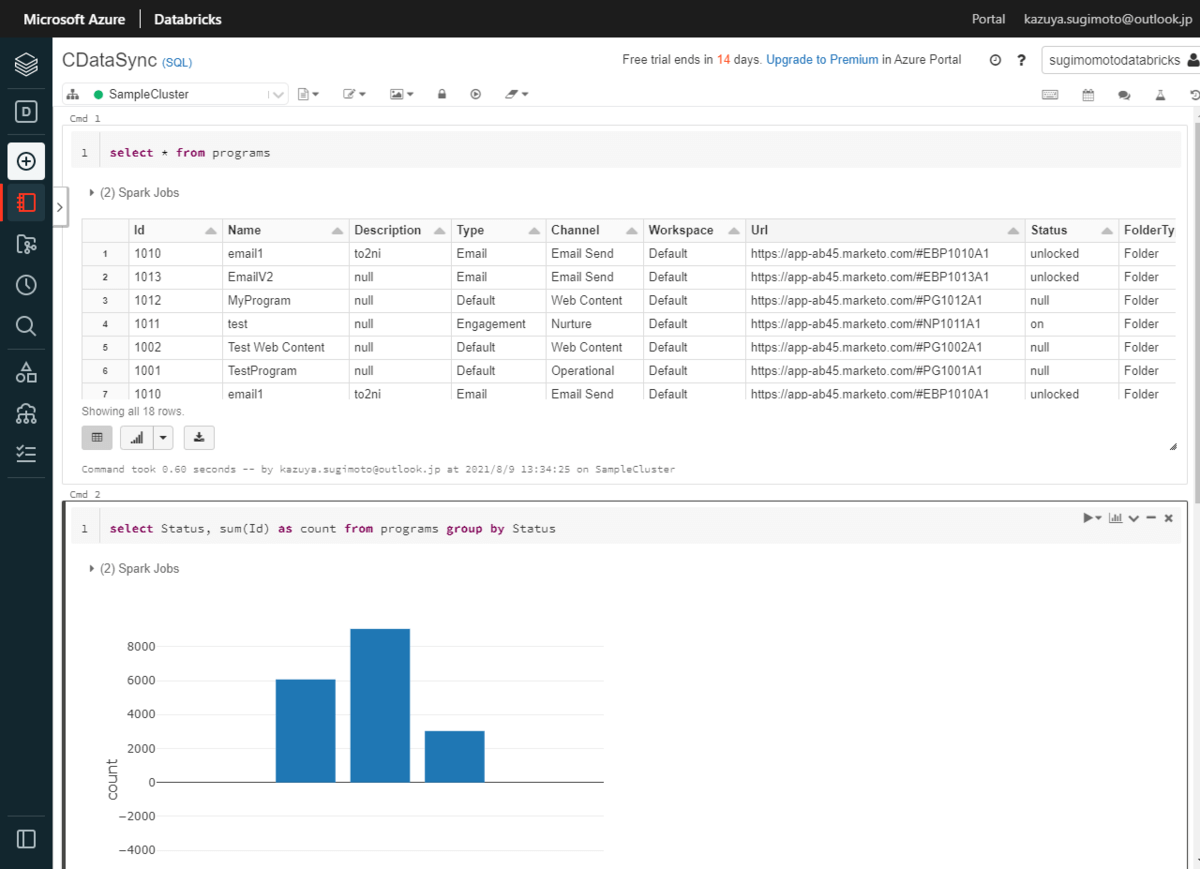This screenshot has height=869, width=1200.
Task: Switch result view to table display
Action: pos(97,437)
